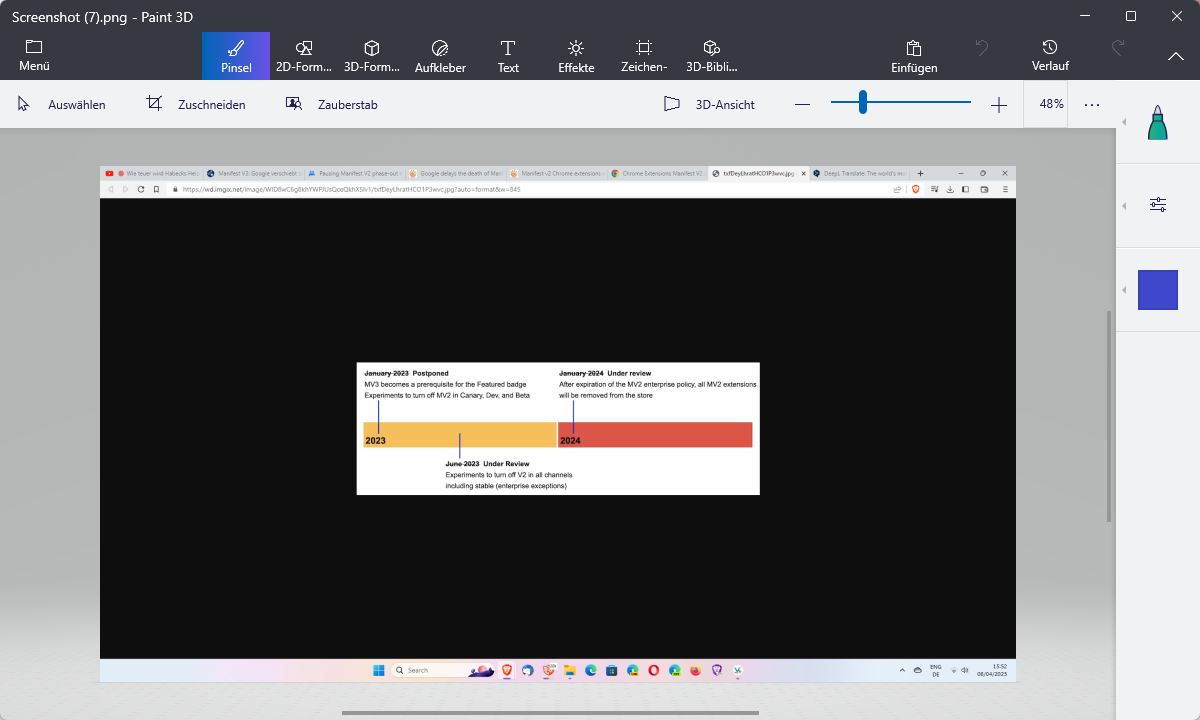Click the undo arrow icon

tap(982, 47)
